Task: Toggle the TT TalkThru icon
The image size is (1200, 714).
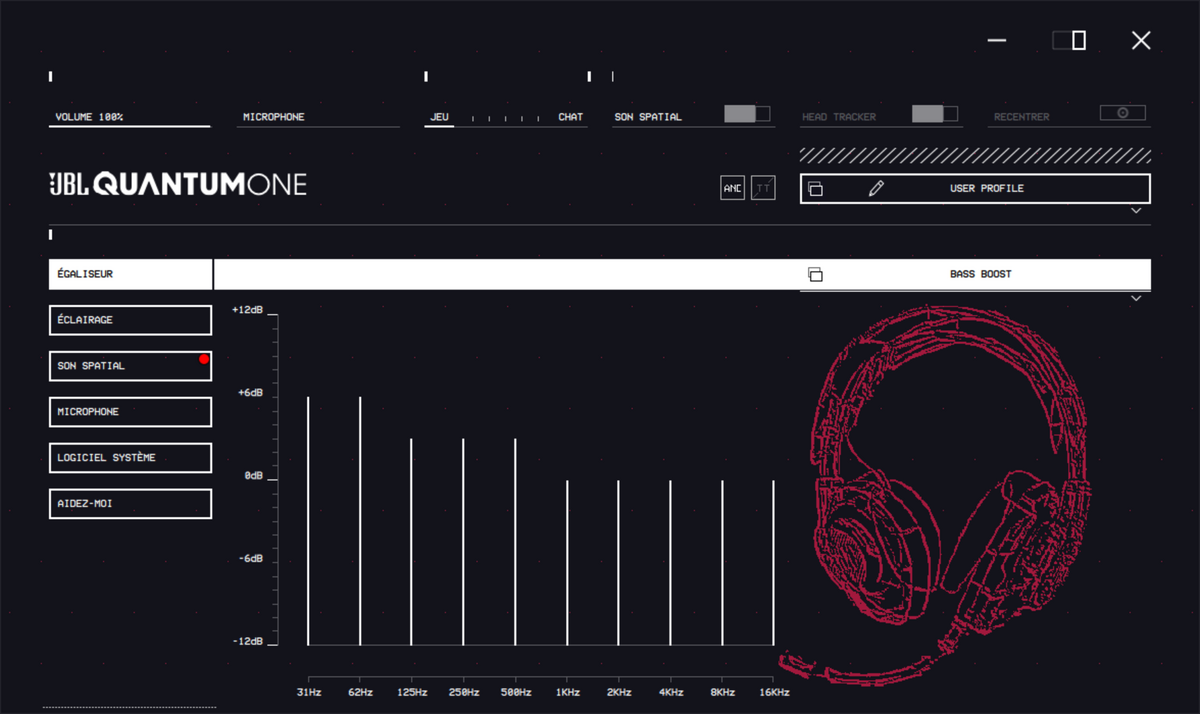Action: [763, 188]
